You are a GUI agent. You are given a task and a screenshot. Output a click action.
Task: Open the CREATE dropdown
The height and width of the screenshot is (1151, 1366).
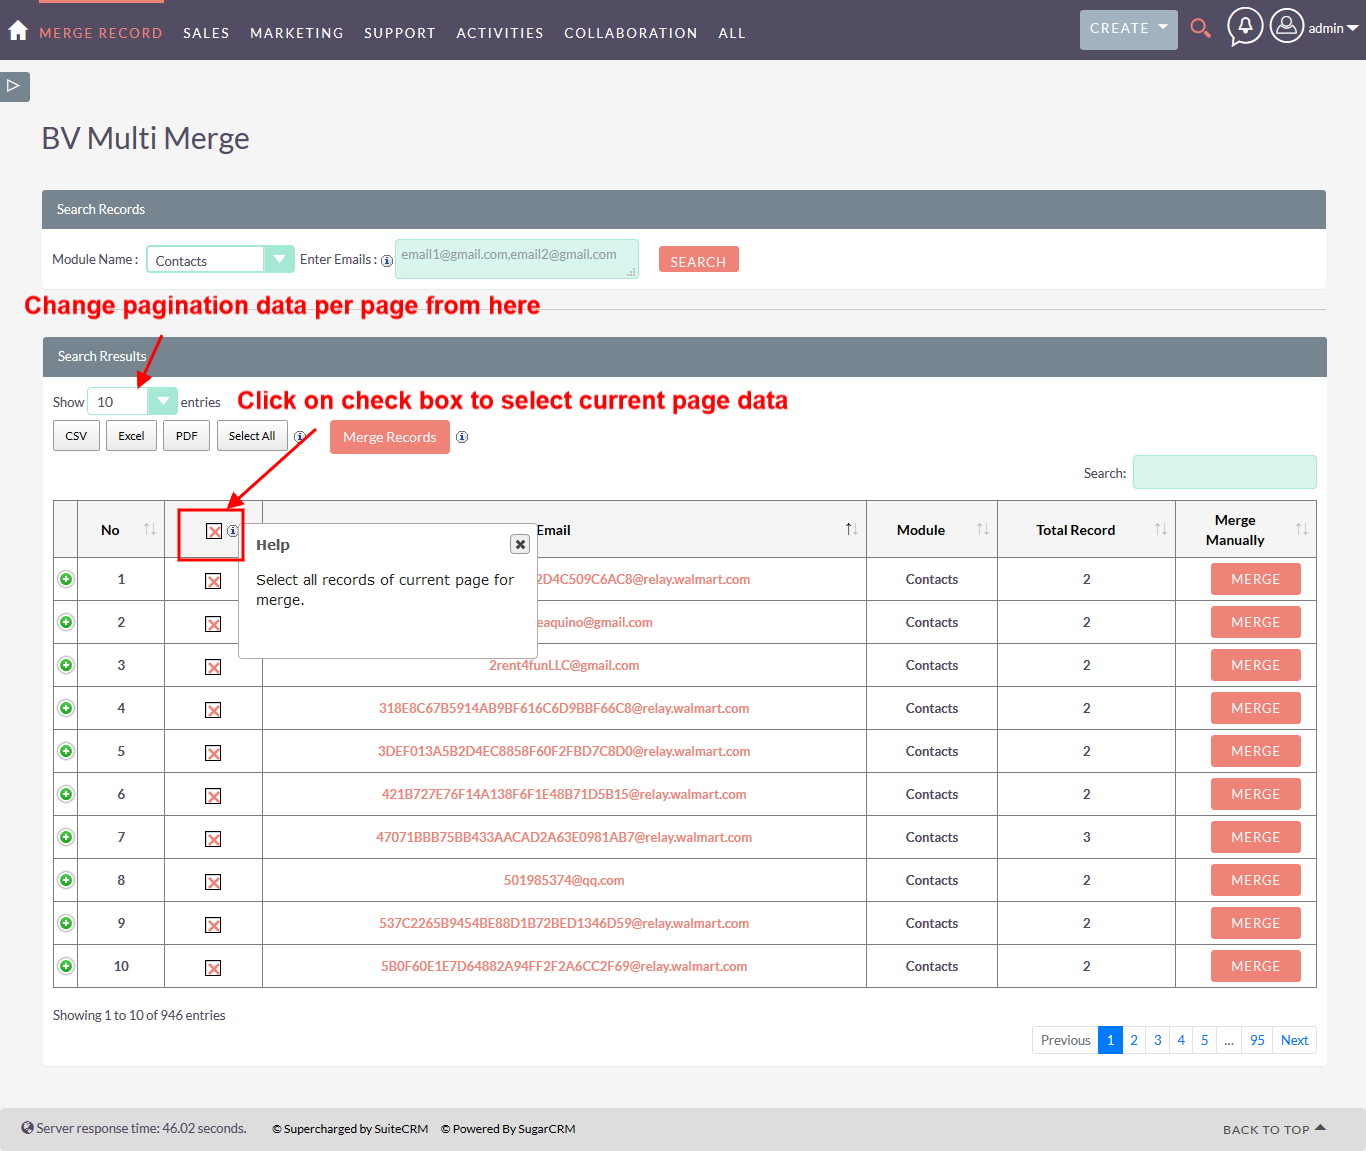(1128, 29)
